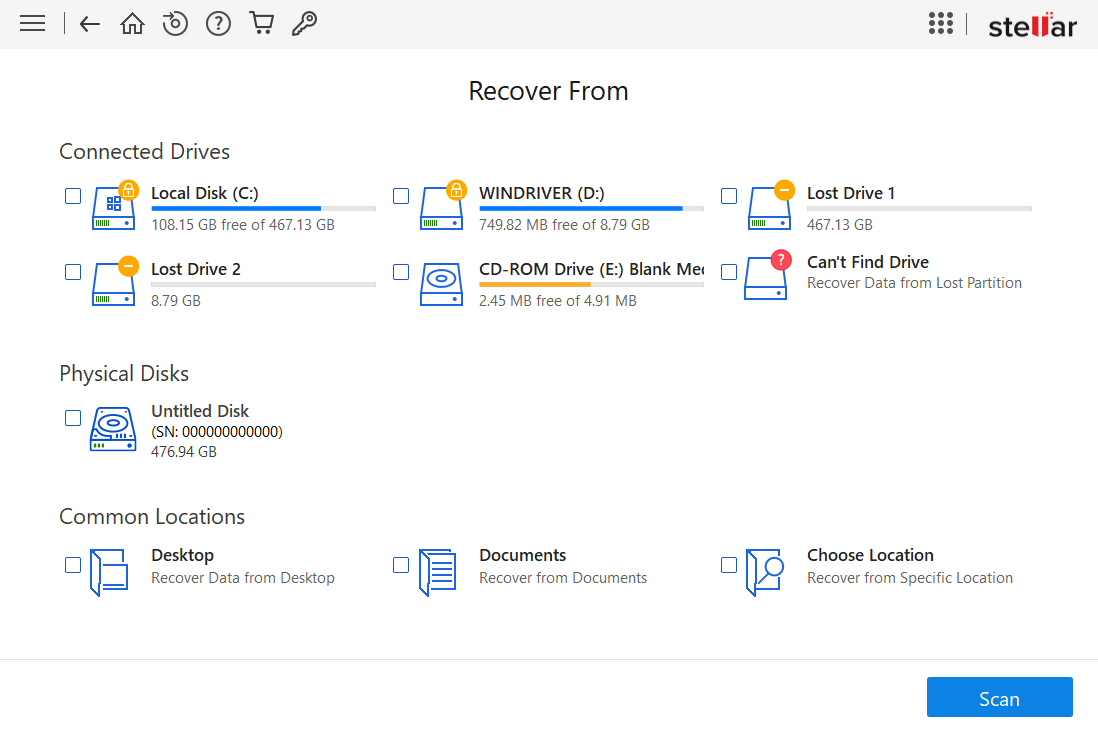Viewport: 1098px width, 734px height.
Task: Select the WINDRIVER (D:) drive icon
Action: click(443, 206)
